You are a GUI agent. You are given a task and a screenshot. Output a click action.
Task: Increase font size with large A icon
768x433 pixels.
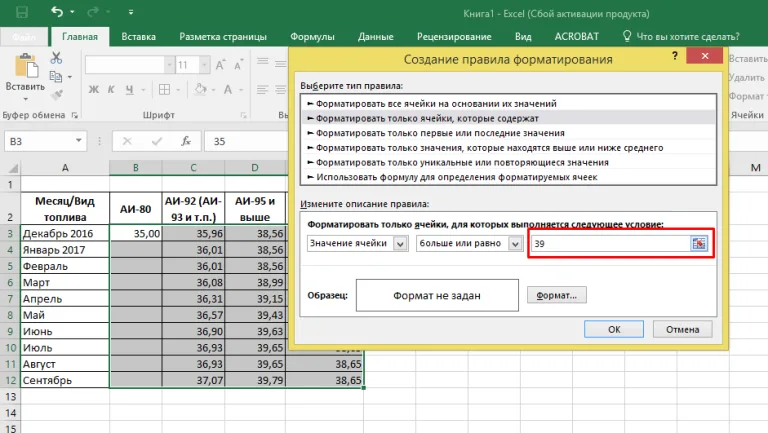[x=220, y=65]
